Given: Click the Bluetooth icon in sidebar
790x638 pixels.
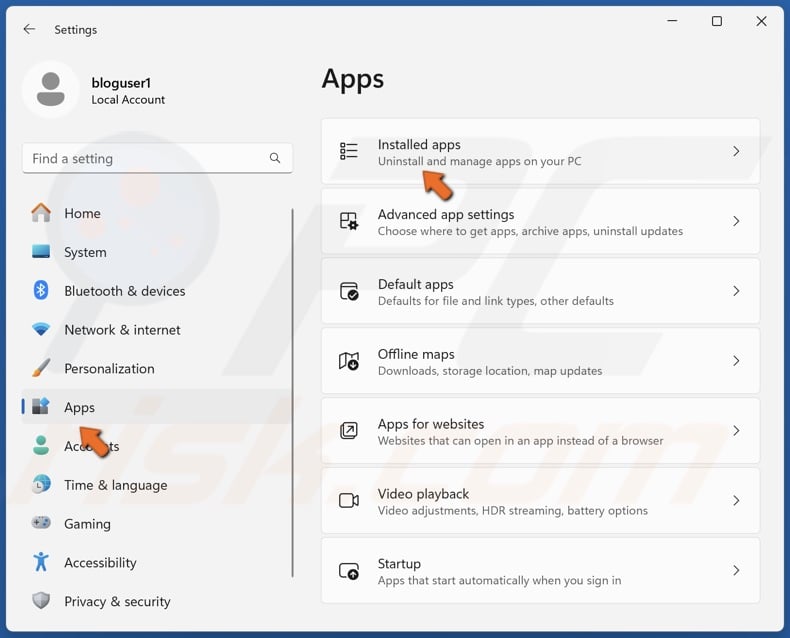Looking at the screenshot, I should (x=41, y=290).
